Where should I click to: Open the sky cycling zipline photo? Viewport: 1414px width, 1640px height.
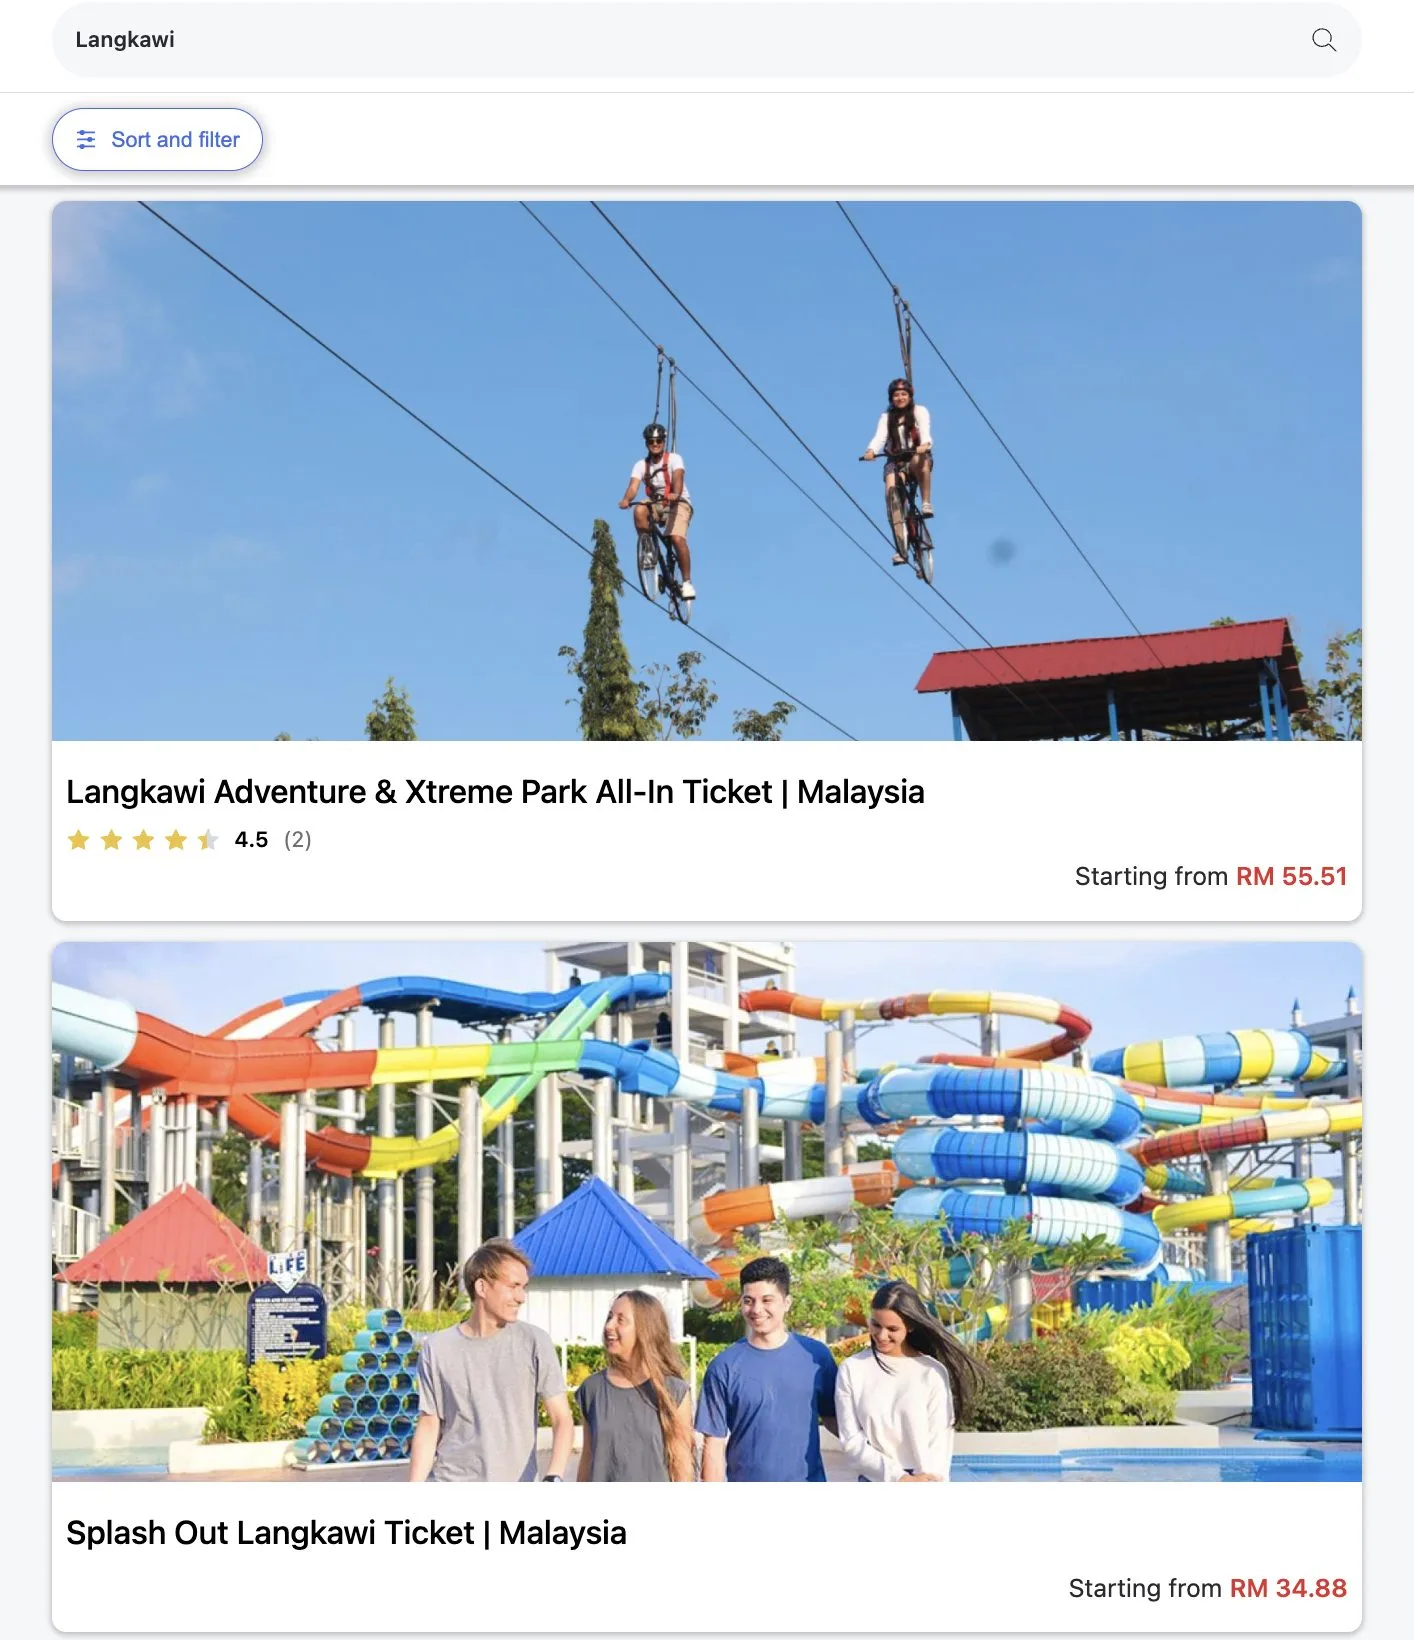pyautogui.click(x=706, y=471)
